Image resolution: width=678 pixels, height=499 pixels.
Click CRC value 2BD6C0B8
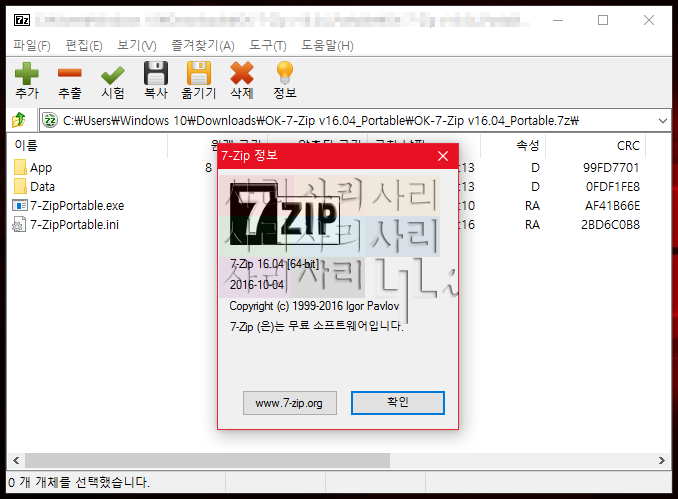(x=610, y=224)
